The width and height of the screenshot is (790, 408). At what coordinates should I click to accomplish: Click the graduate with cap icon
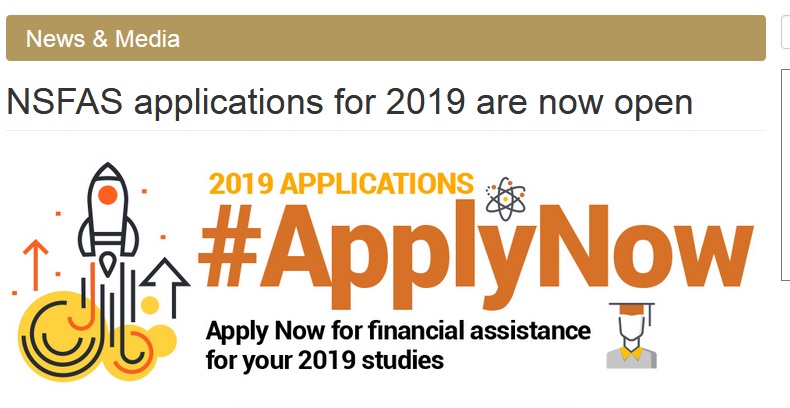click(631, 333)
